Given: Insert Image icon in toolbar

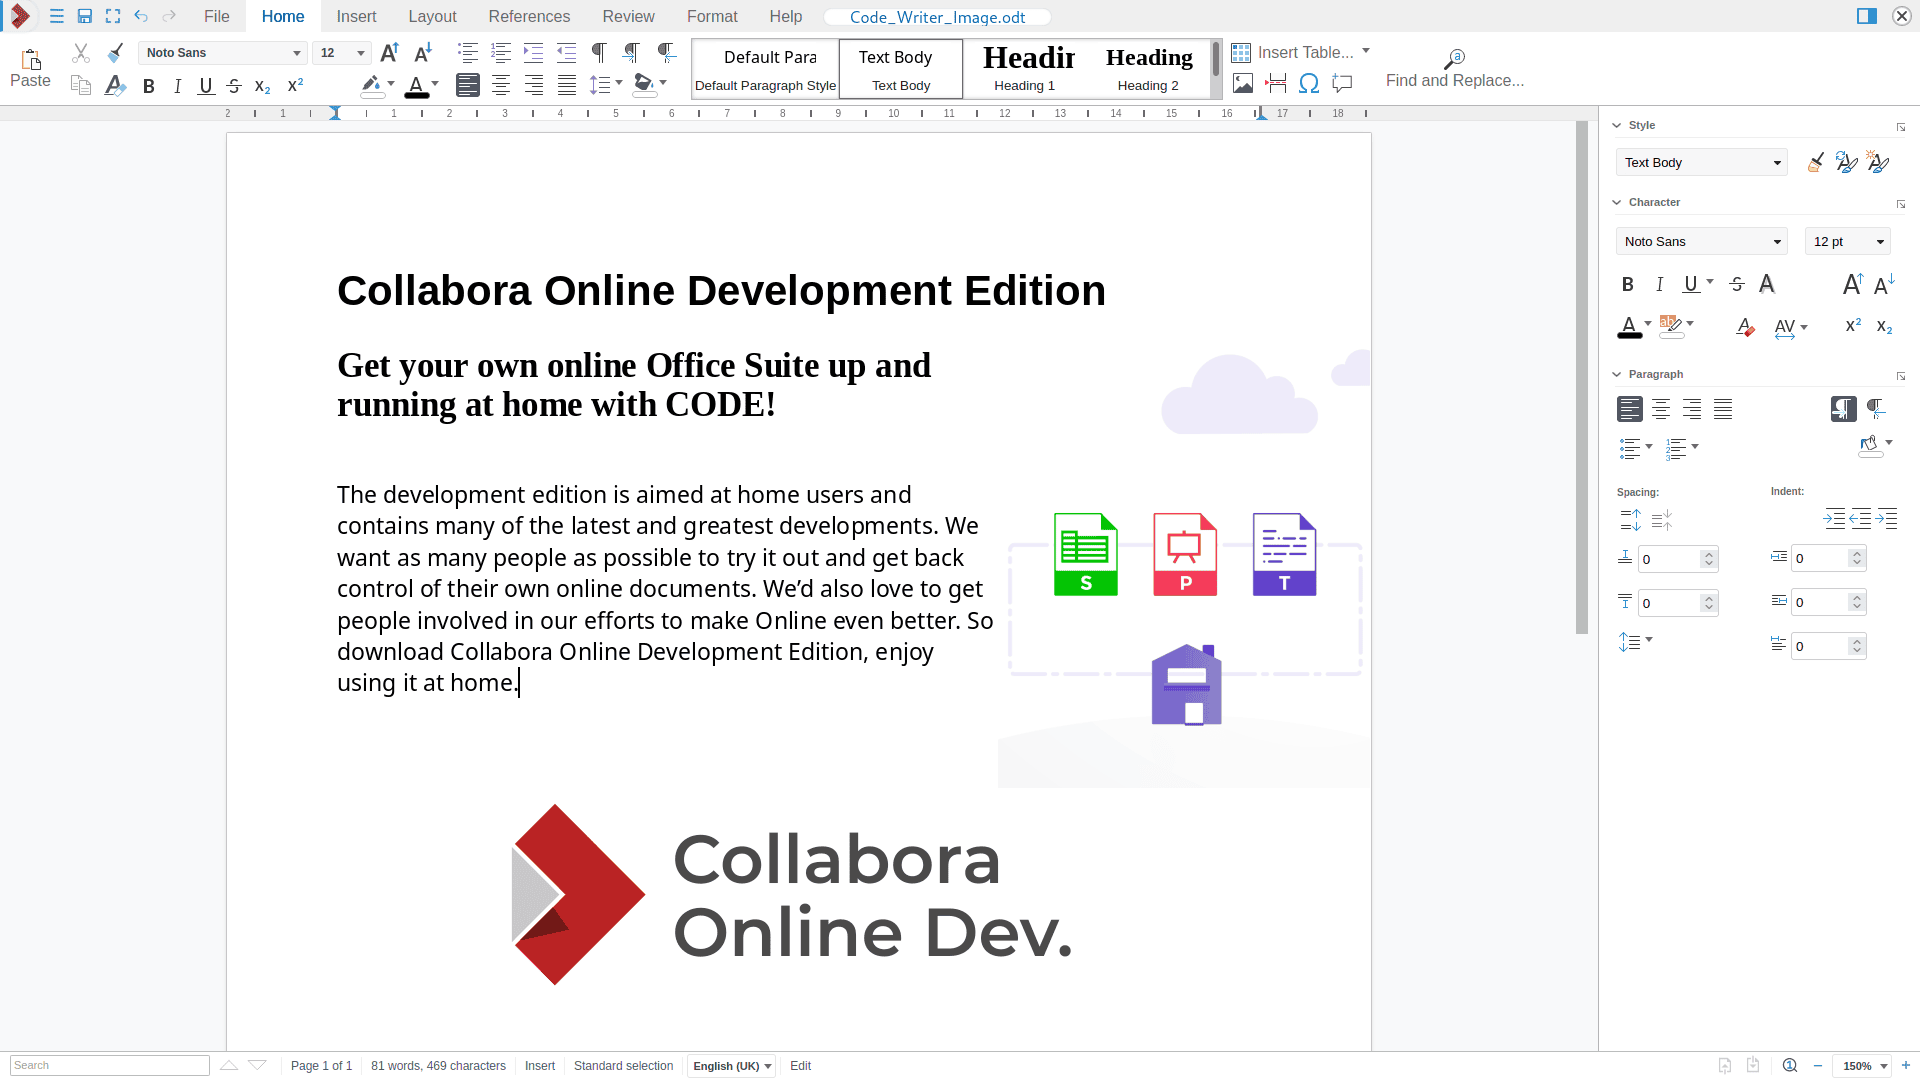Looking at the screenshot, I should click(1243, 83).
